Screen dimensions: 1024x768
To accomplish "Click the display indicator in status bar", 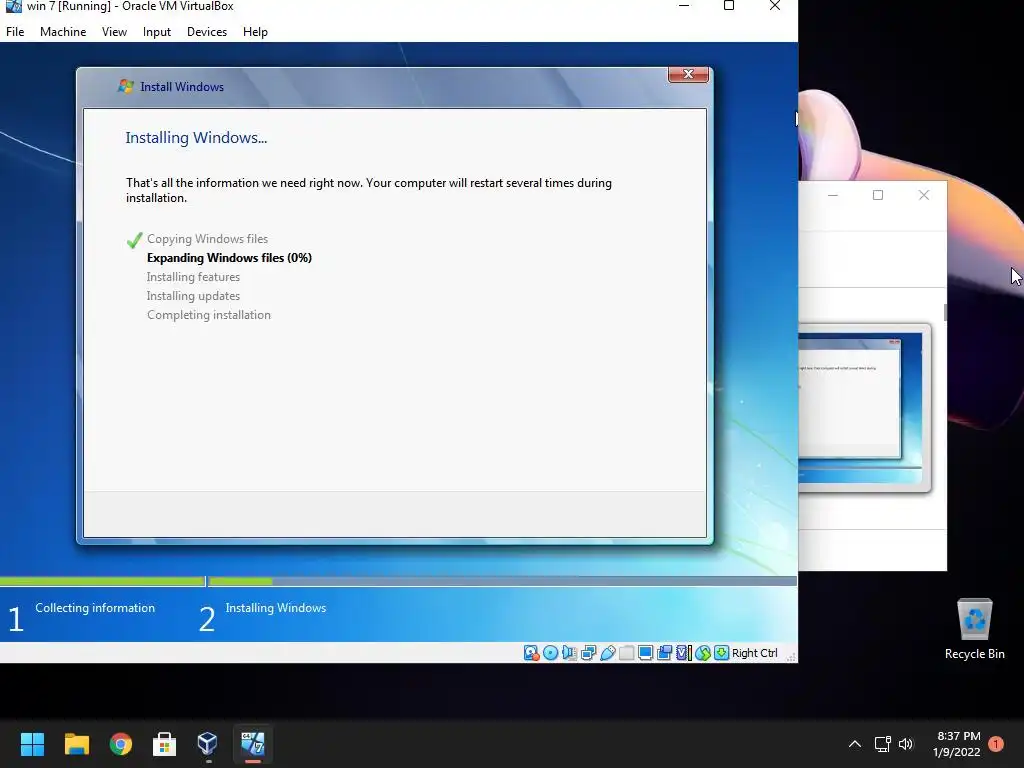I will point(645,653).
